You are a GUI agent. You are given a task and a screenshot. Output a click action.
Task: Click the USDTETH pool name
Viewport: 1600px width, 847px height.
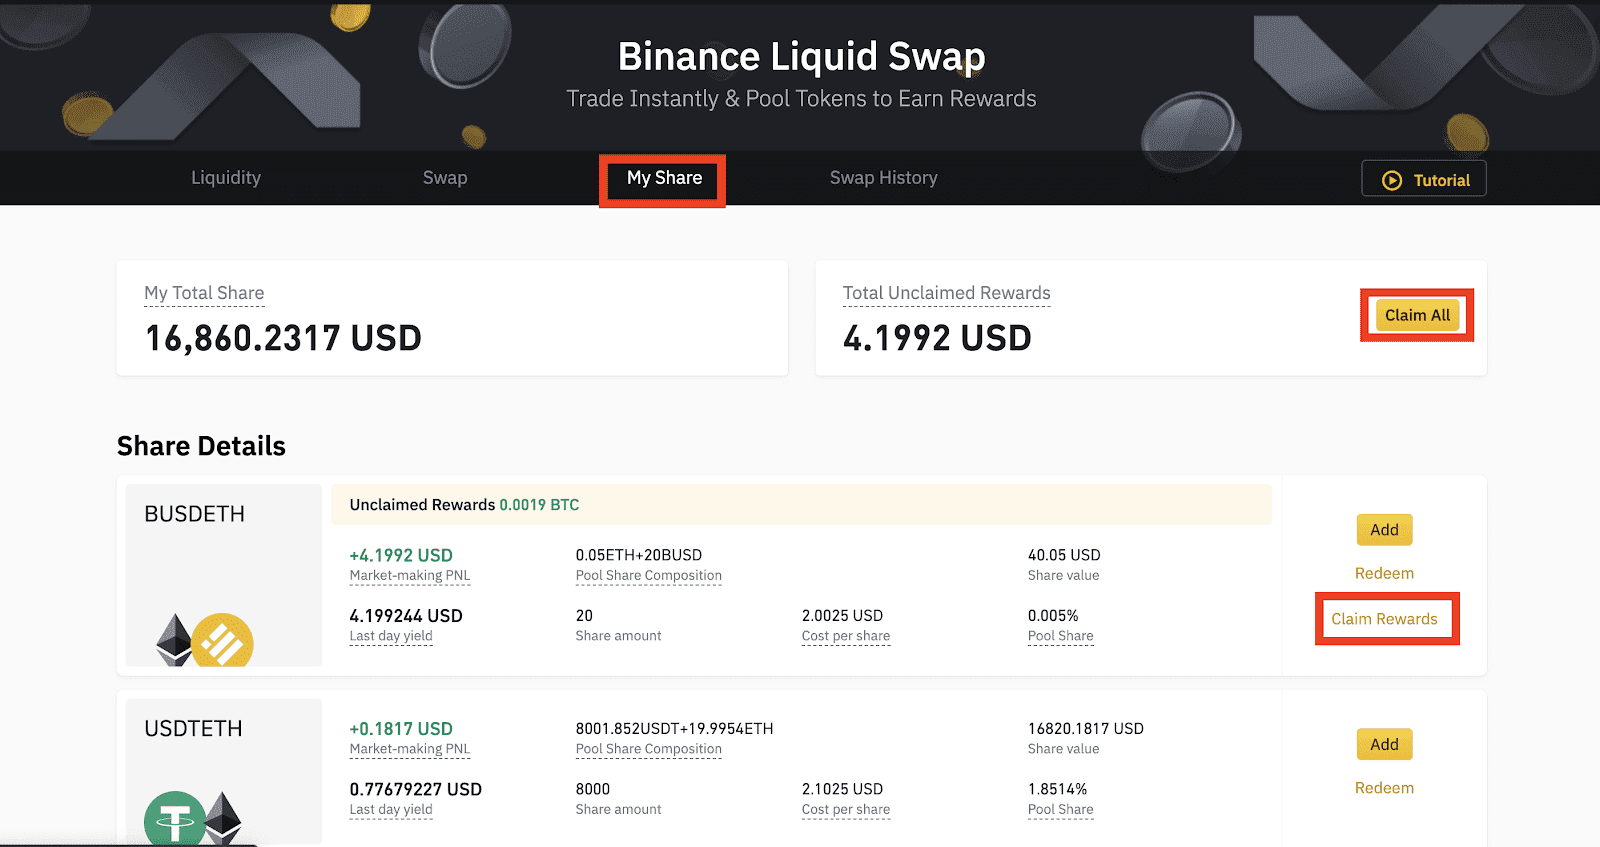pyautogui.click(x=193, y=729)
